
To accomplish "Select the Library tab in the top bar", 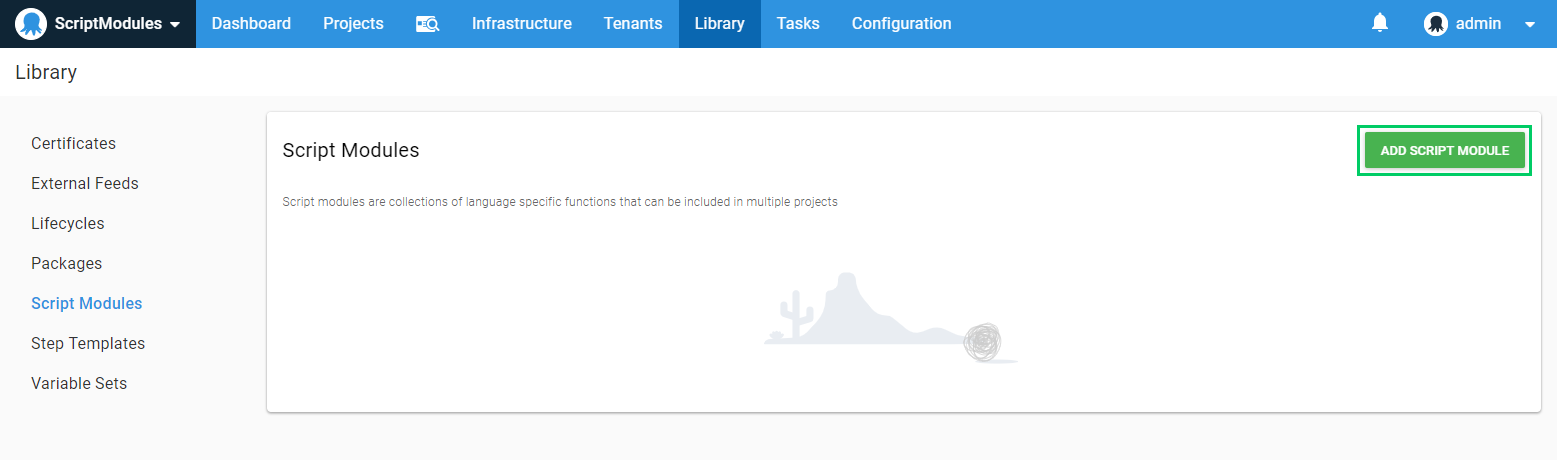I will (x=719, y=24).
